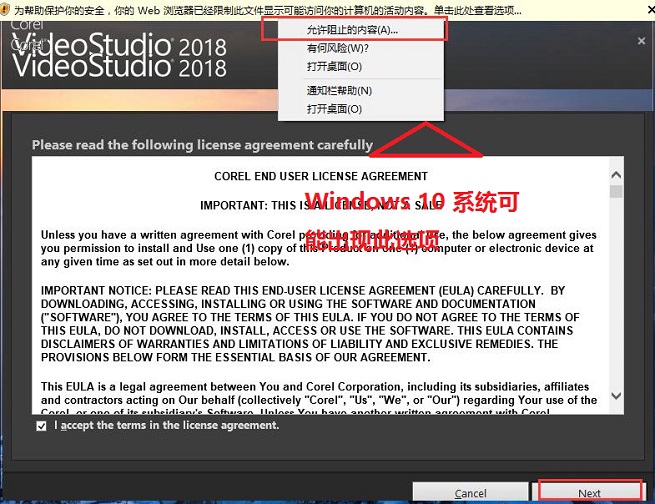655x504 pixels.
Task: Click the security shield icon in the notification bar
Action: (4, 9)
